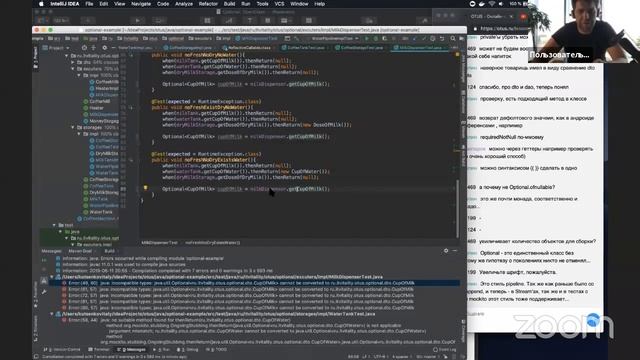Select HeaterImpl class in project tree
This screenshot has width=640, height=360.
104,88
